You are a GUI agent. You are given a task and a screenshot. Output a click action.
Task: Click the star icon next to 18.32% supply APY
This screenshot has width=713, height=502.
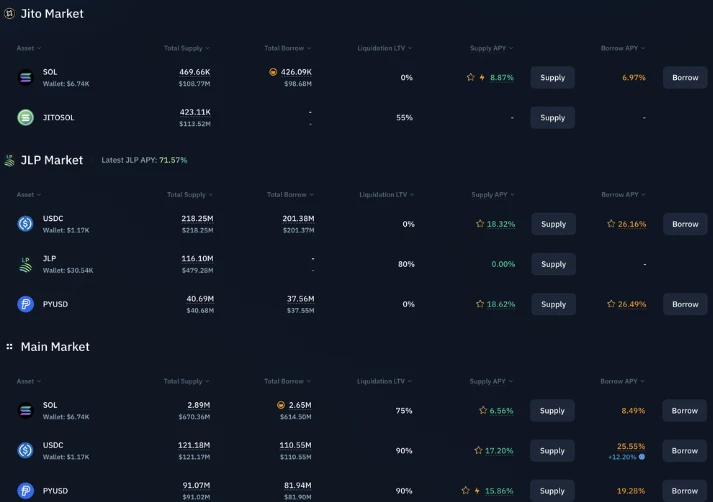click(x=480, y=224)
